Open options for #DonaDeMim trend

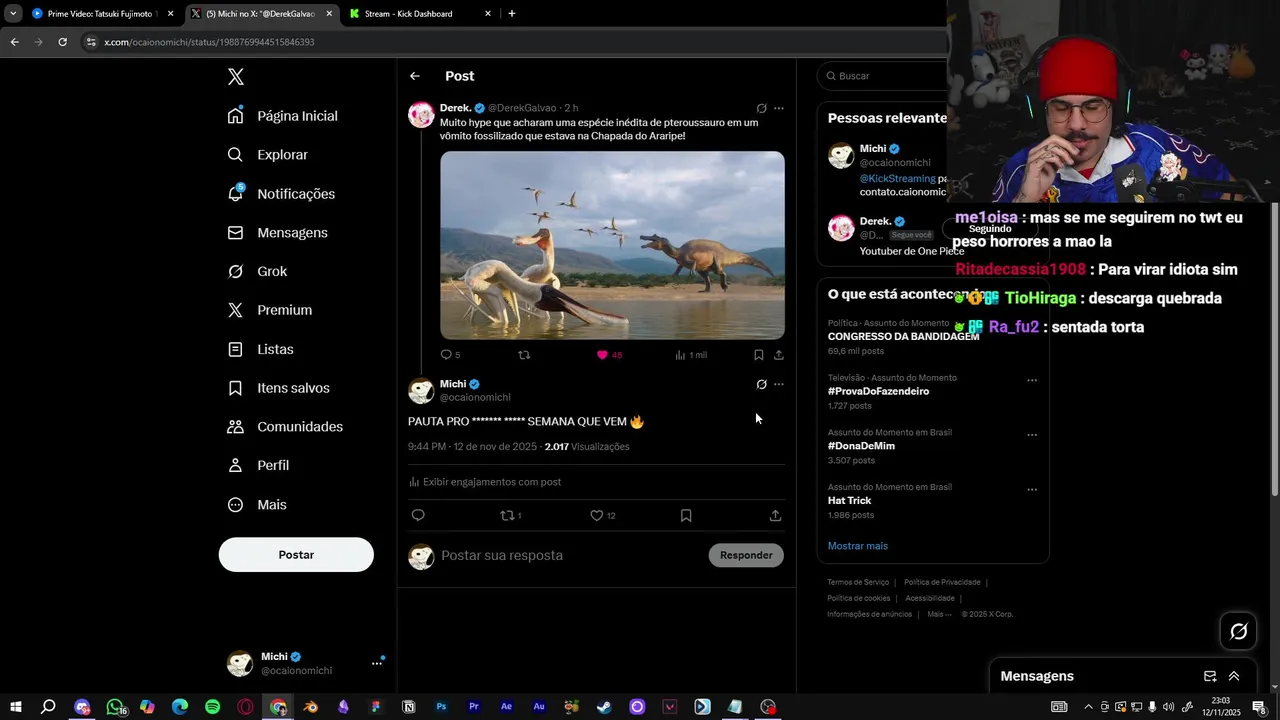1032,435
